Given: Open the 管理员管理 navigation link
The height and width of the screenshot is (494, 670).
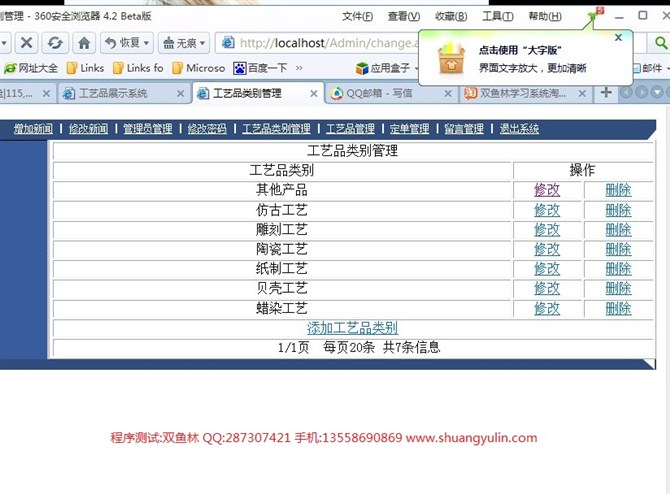Looking at the screenshot, I should click(148, 129).
